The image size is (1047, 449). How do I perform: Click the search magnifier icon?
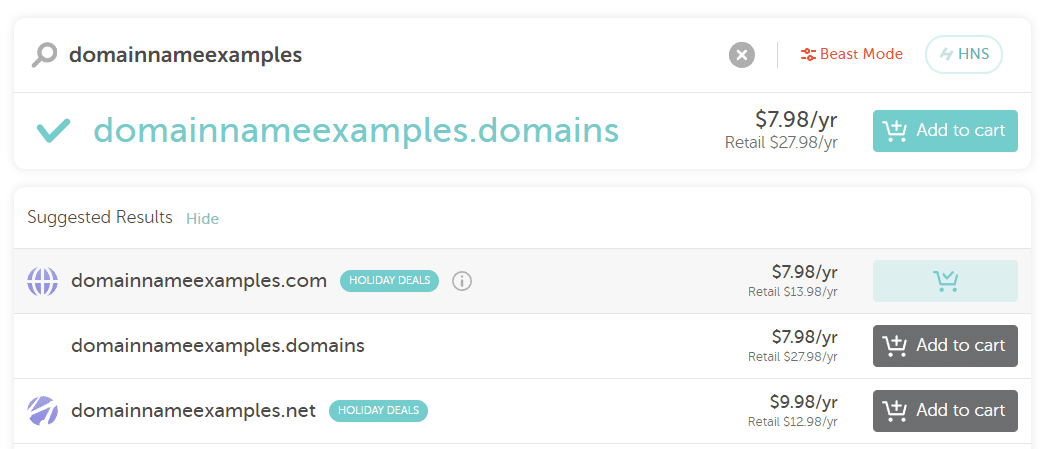pyautogui.click(x=44, y=55)
